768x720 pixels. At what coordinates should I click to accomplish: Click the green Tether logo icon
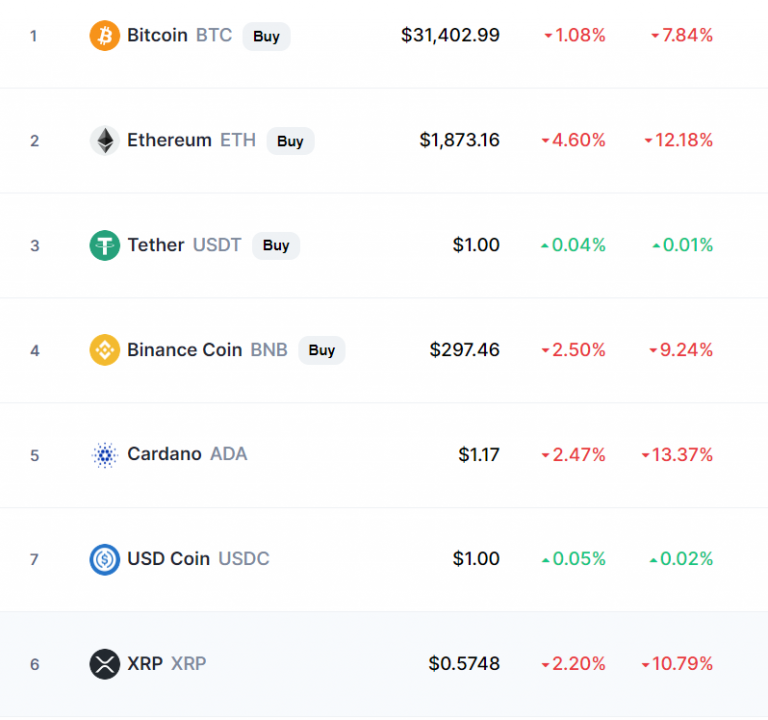coord(104,245)
